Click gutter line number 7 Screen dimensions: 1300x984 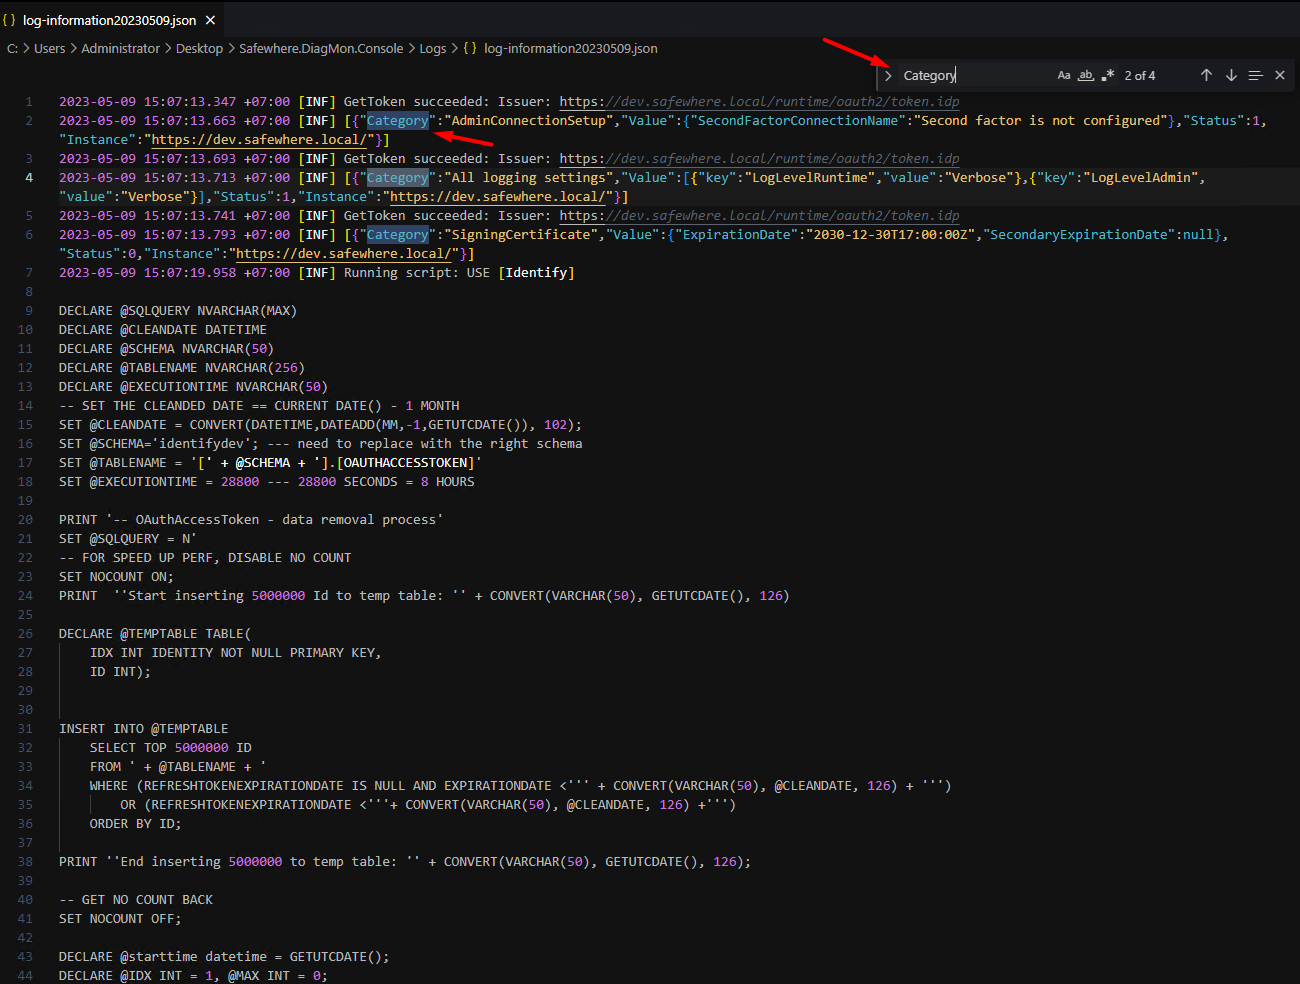pyautogui.click(x=29, y=272)
